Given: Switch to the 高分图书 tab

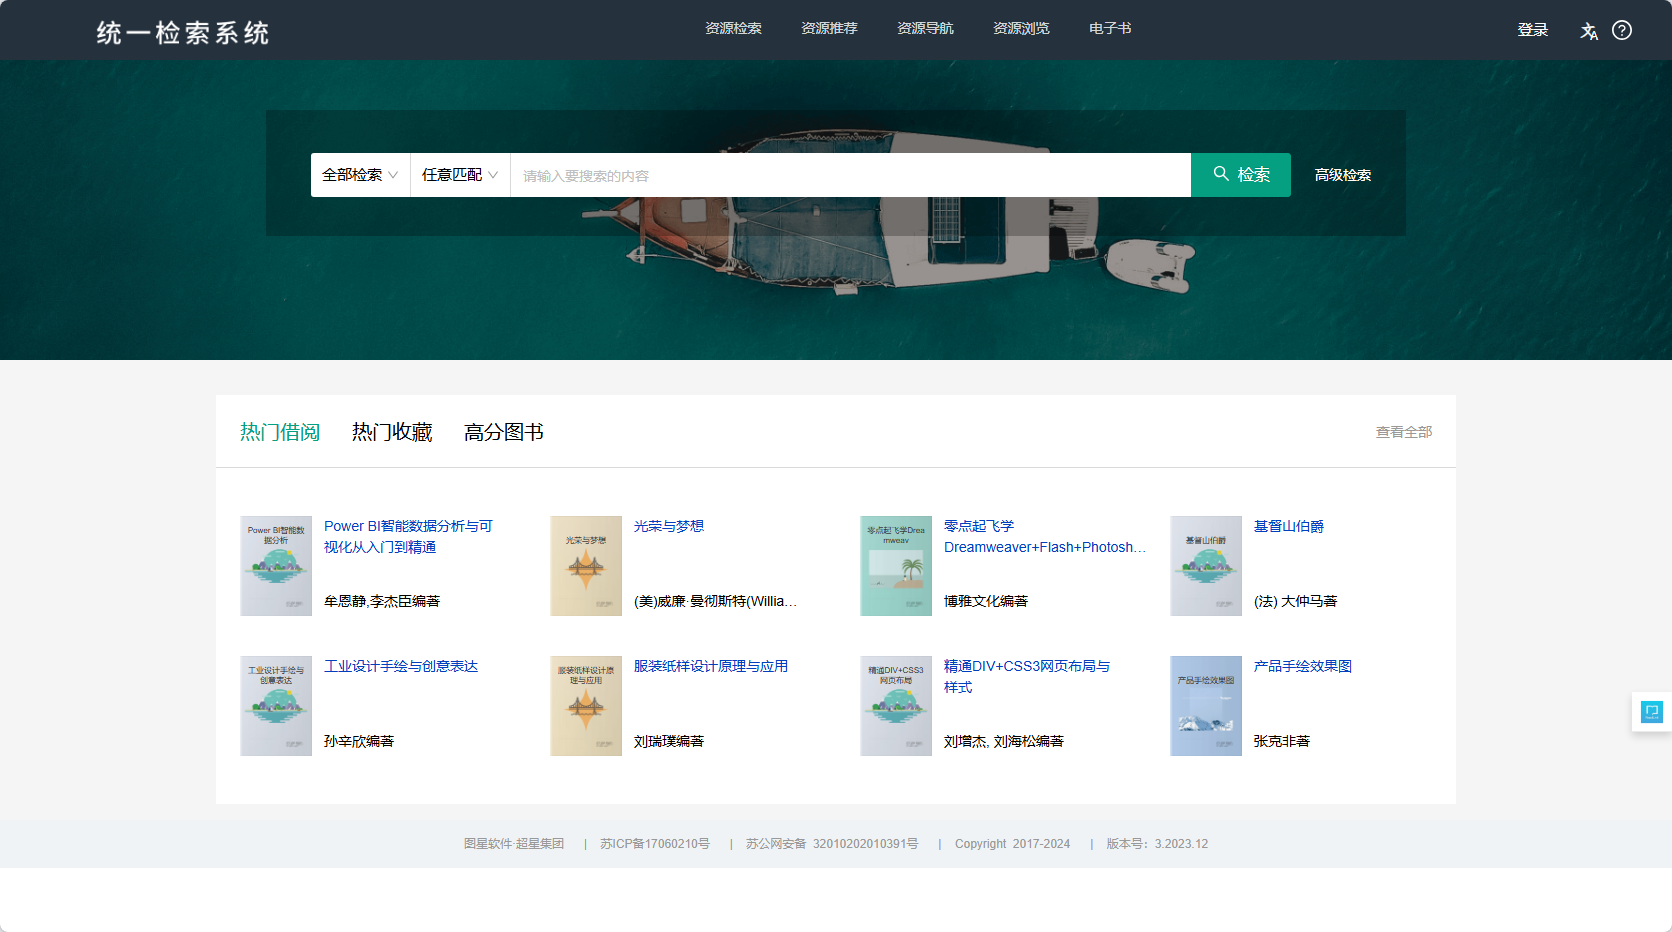Looking at the screenshot, I should pyautogui.click(x=503, y=432).
